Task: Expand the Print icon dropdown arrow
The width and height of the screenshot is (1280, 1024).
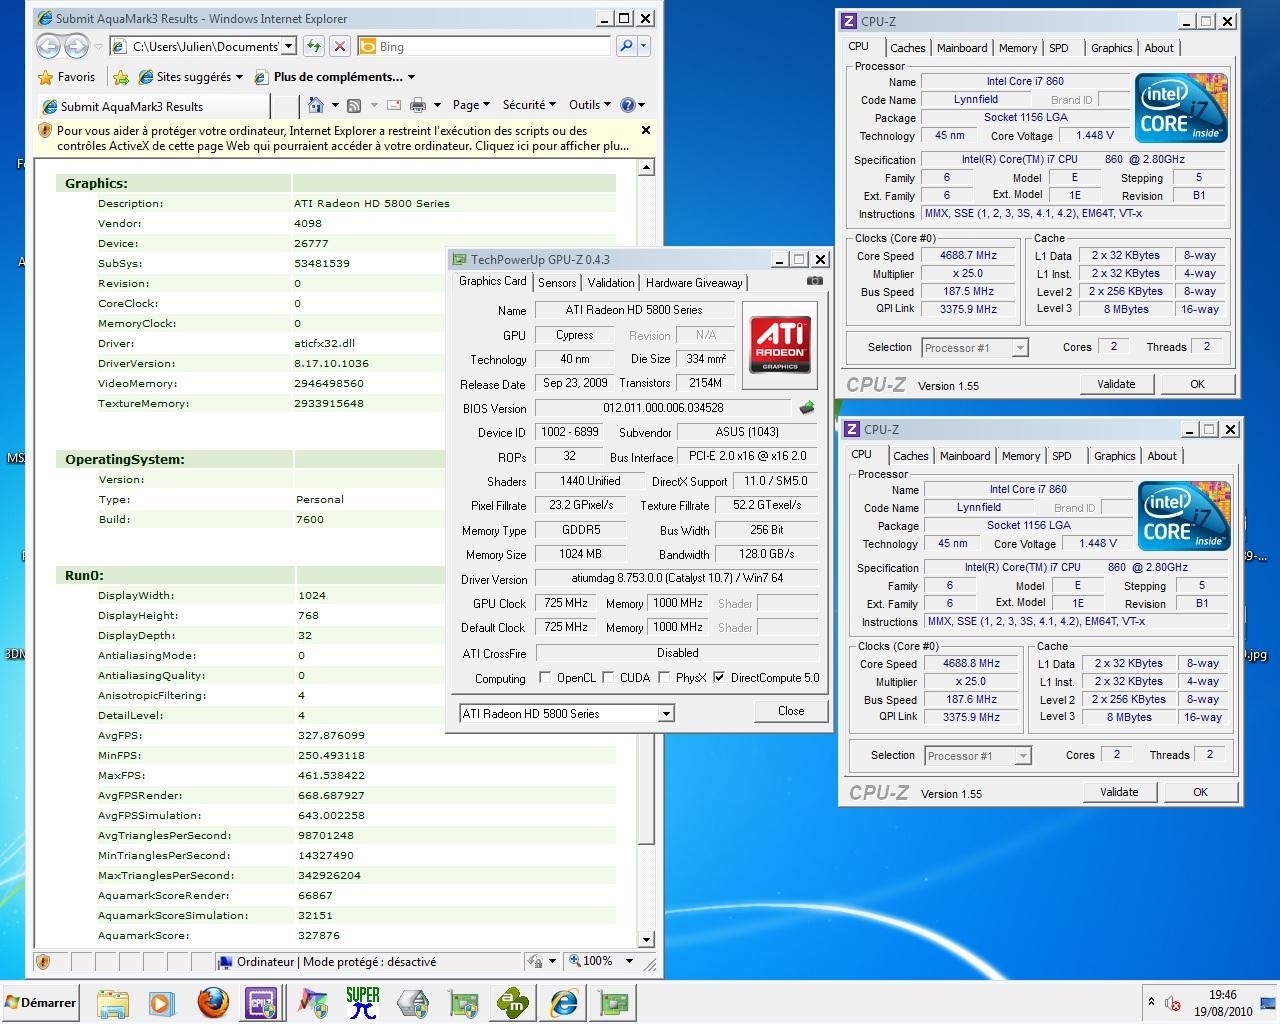Action: 437,105
